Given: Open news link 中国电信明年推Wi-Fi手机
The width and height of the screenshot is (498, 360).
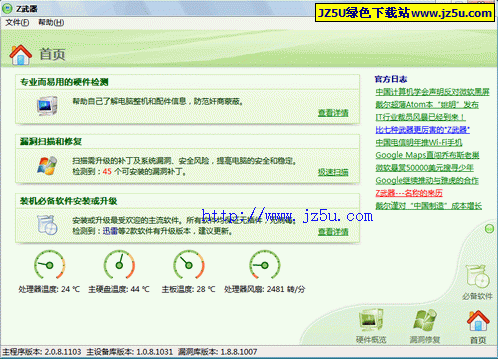Looking at the screenshot, I should pyautogui.click(x=419, y=142).
